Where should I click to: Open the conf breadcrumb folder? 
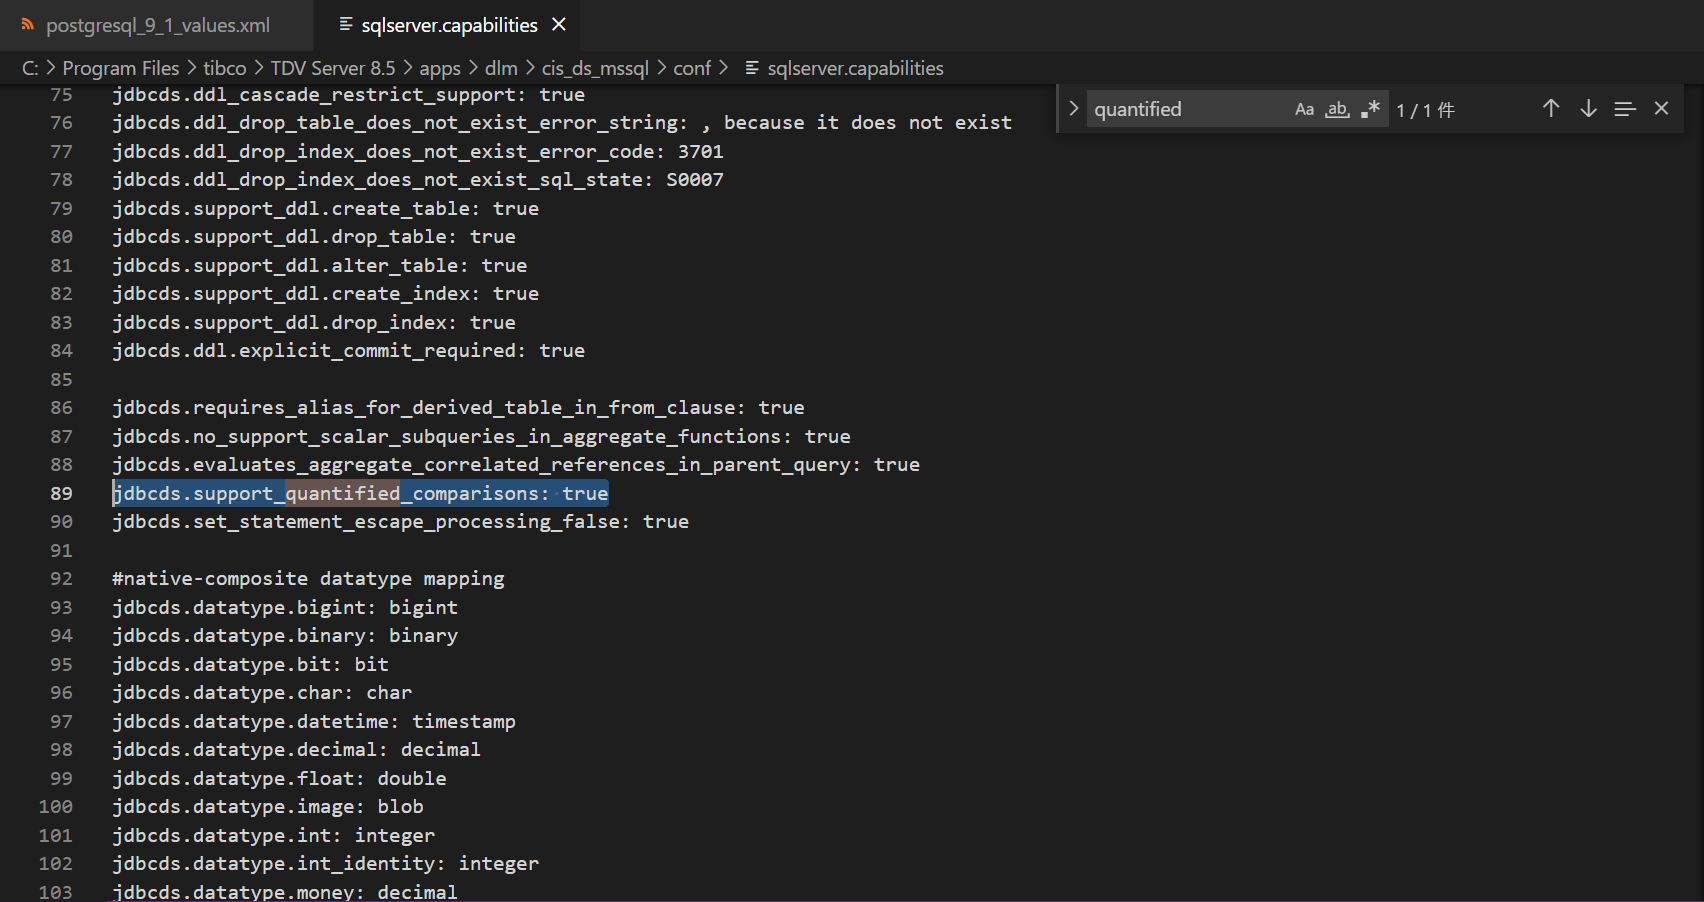pos(692,68)
